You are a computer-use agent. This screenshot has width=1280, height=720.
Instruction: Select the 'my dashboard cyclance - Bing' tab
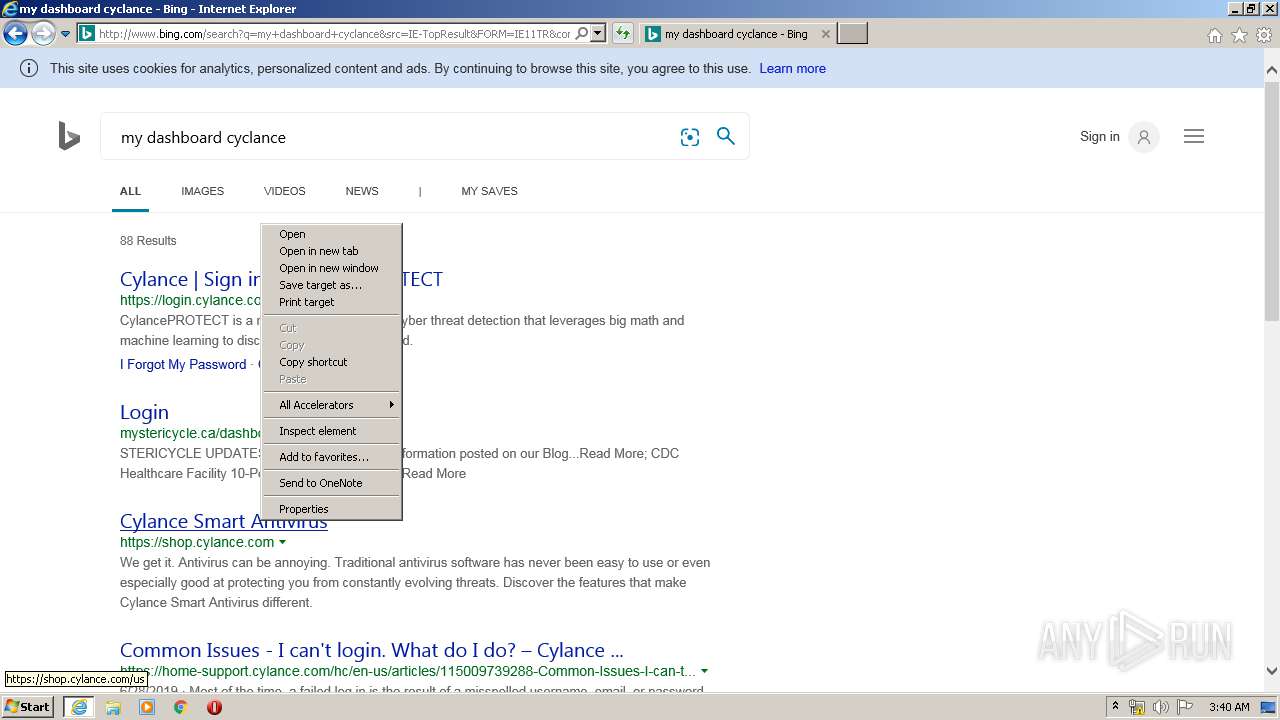pos(736,34)
